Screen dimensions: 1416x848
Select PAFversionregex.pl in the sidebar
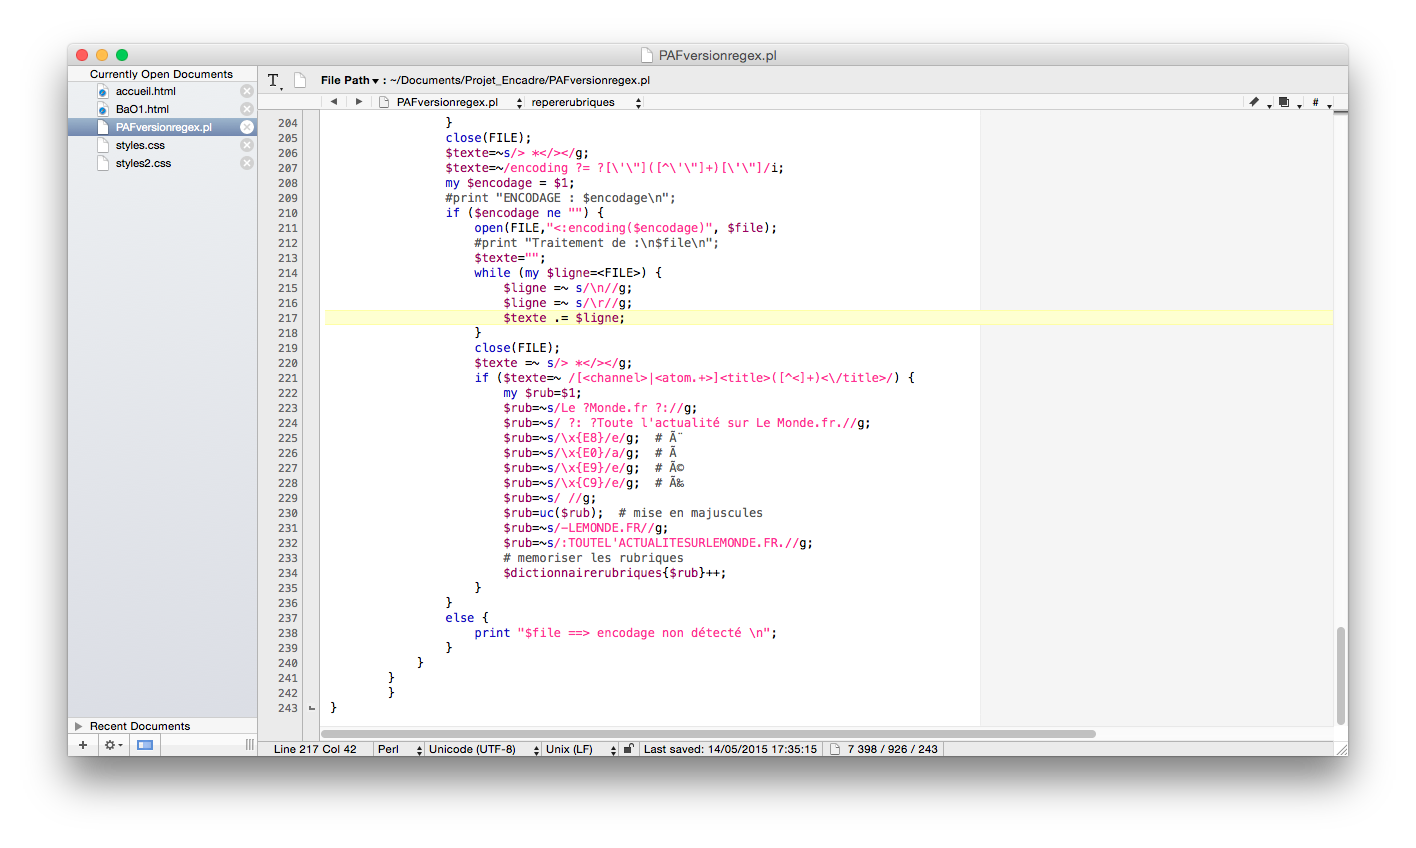(162, 127)
